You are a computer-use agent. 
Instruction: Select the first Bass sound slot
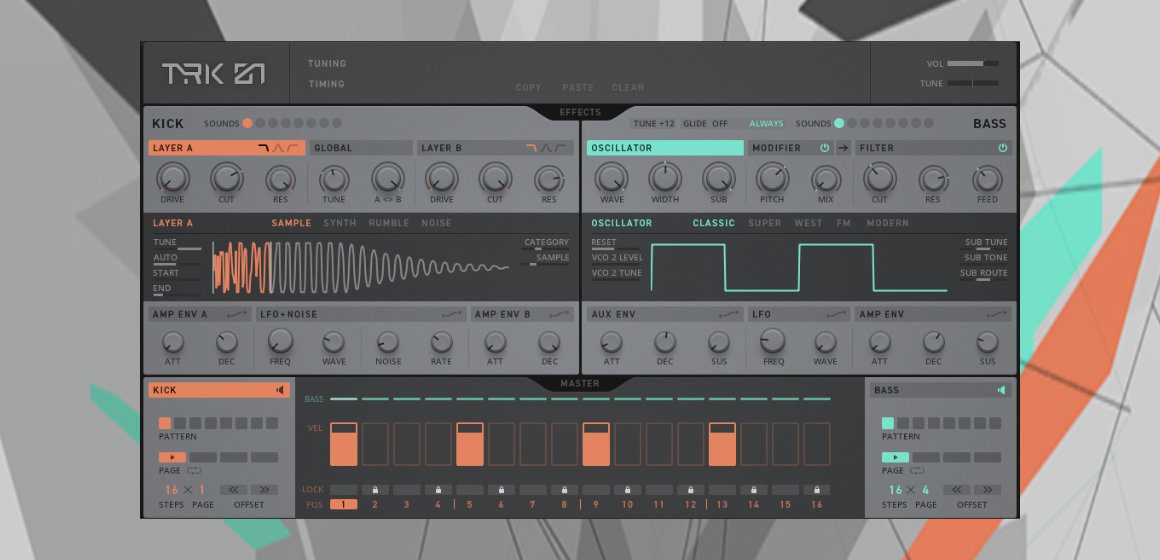(839, 124)
